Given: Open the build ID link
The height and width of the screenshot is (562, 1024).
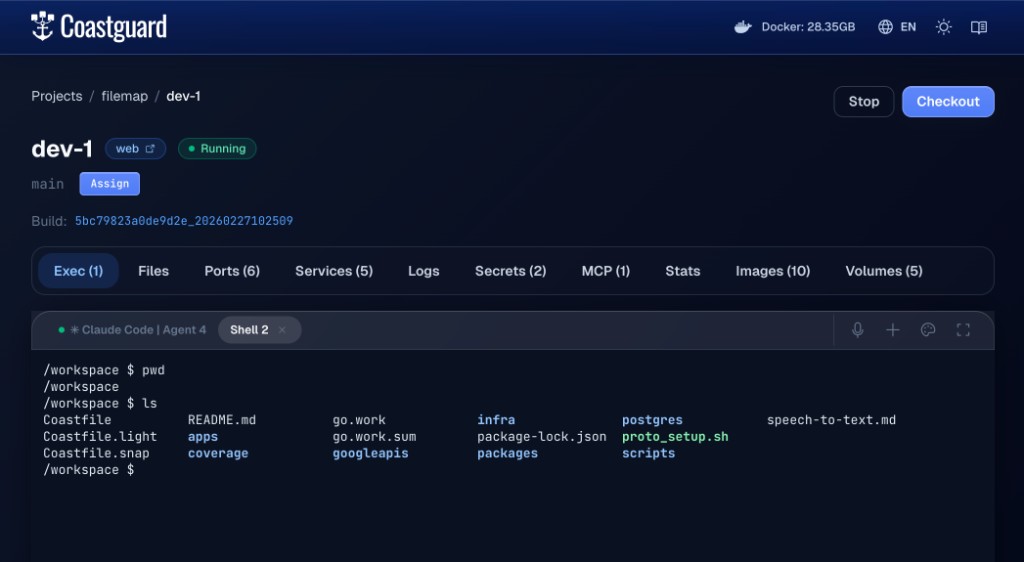Looking at the screenshot, I should click(x=184, y=221).
